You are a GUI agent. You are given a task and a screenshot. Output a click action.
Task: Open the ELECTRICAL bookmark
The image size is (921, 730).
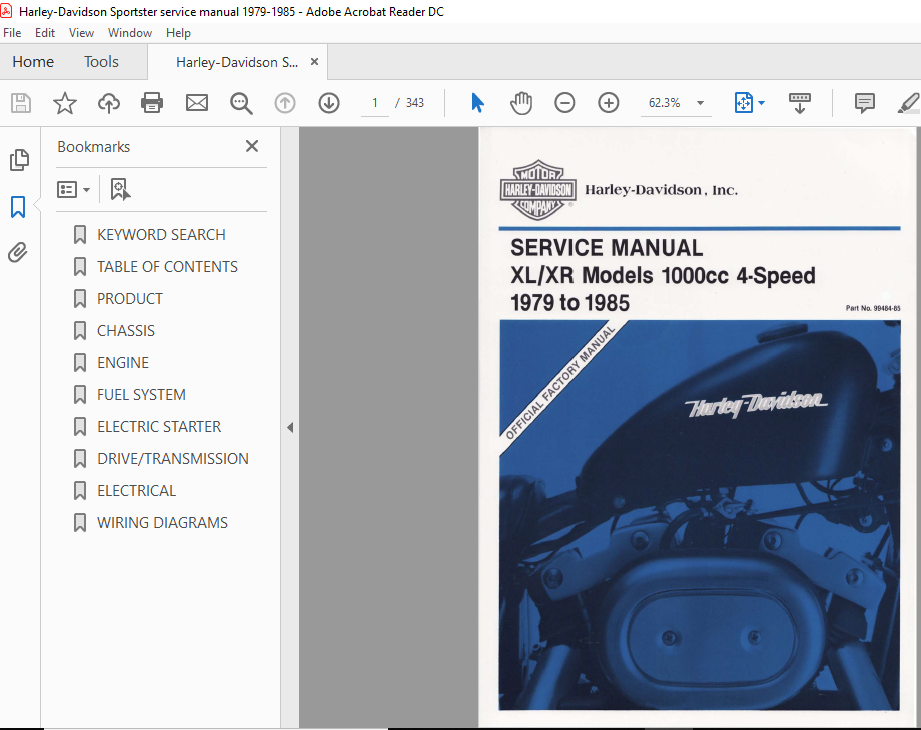tap(136, 491)
